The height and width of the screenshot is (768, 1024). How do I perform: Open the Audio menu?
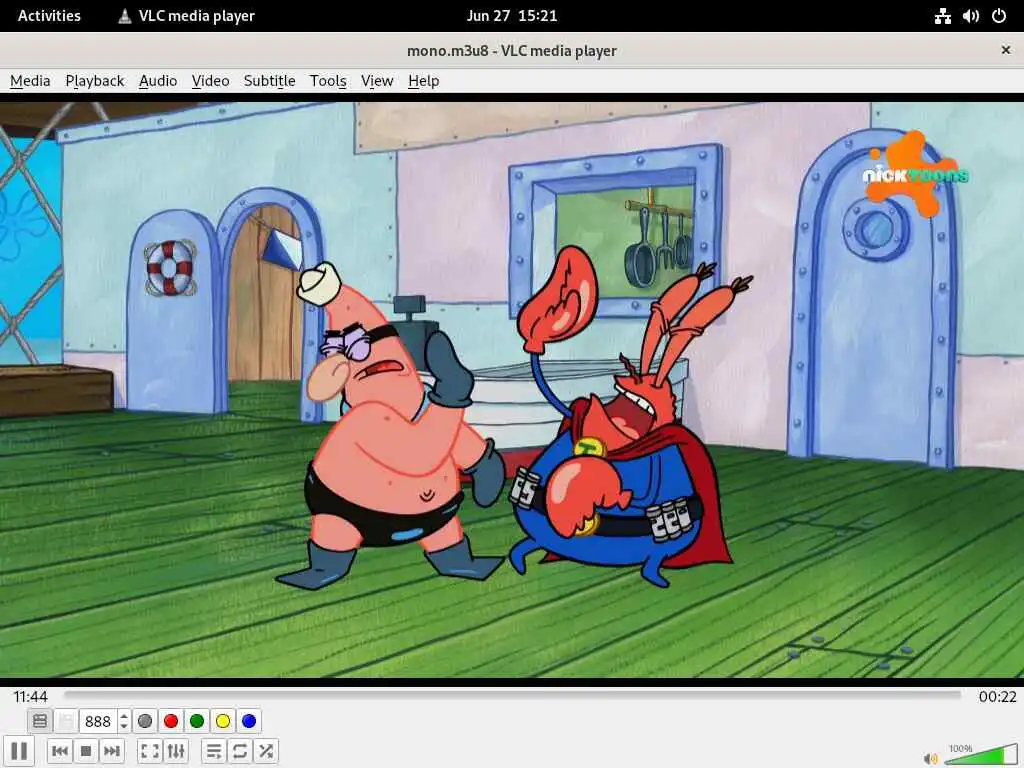coord(158,81)
